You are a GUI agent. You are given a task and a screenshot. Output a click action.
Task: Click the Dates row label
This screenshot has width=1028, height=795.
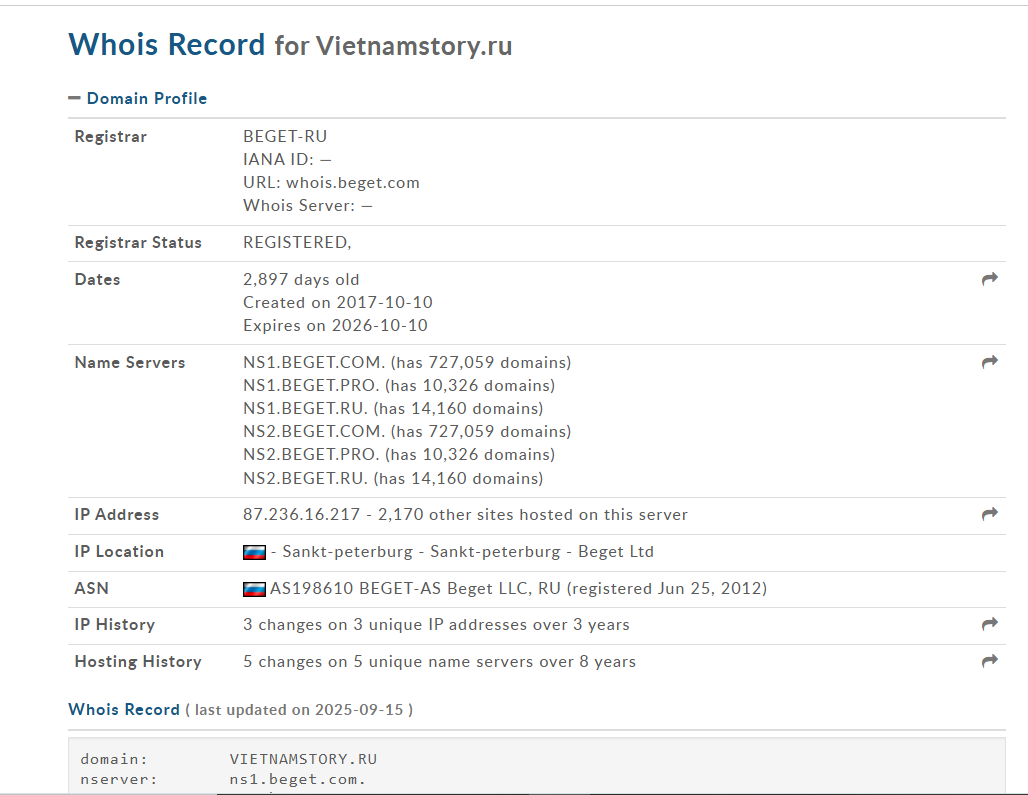[x=98, y=279]
